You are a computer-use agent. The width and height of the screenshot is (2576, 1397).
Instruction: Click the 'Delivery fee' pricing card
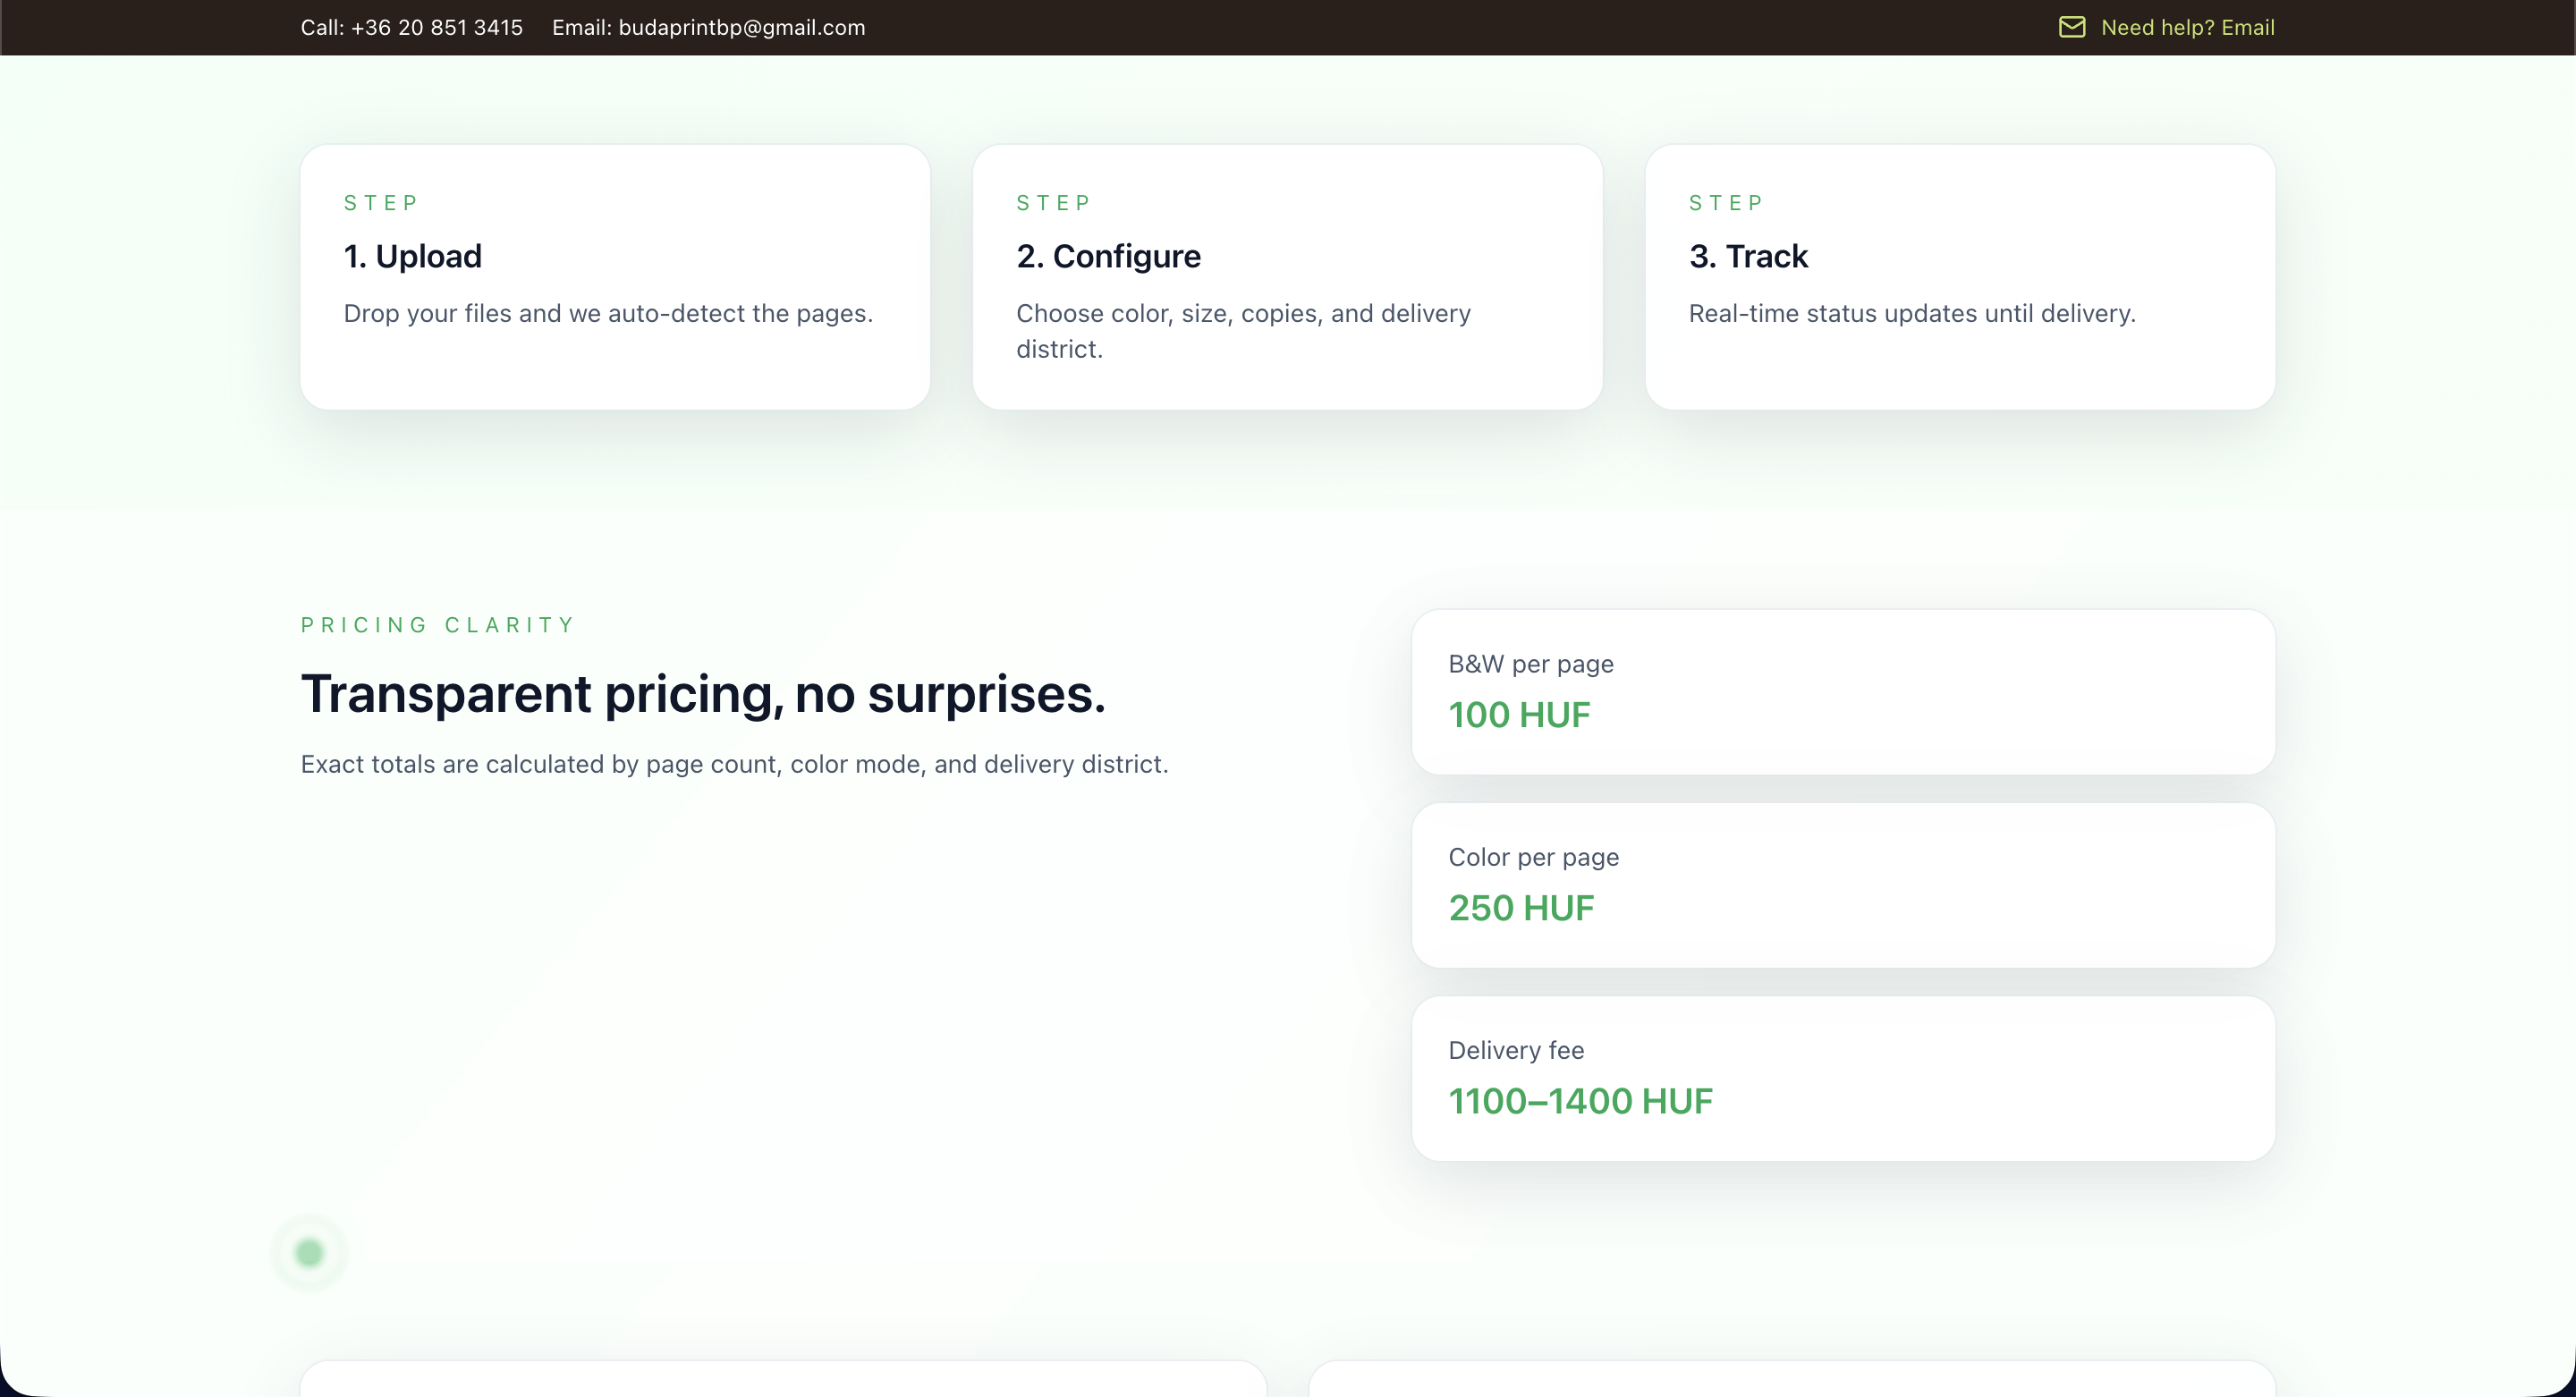click(1842, 1077)
